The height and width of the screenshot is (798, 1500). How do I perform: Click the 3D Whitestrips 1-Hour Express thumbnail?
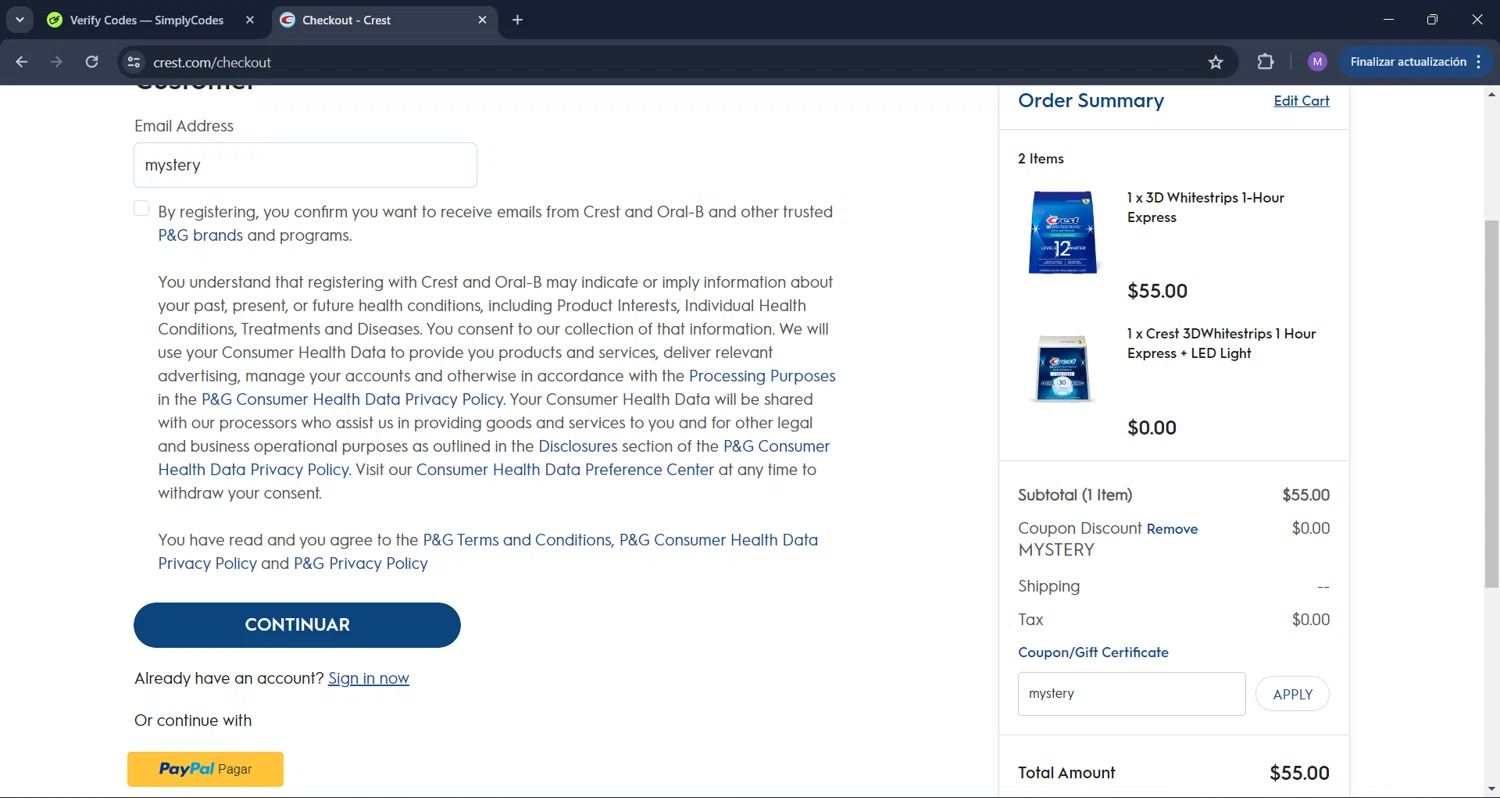[x=1063, y=231]
